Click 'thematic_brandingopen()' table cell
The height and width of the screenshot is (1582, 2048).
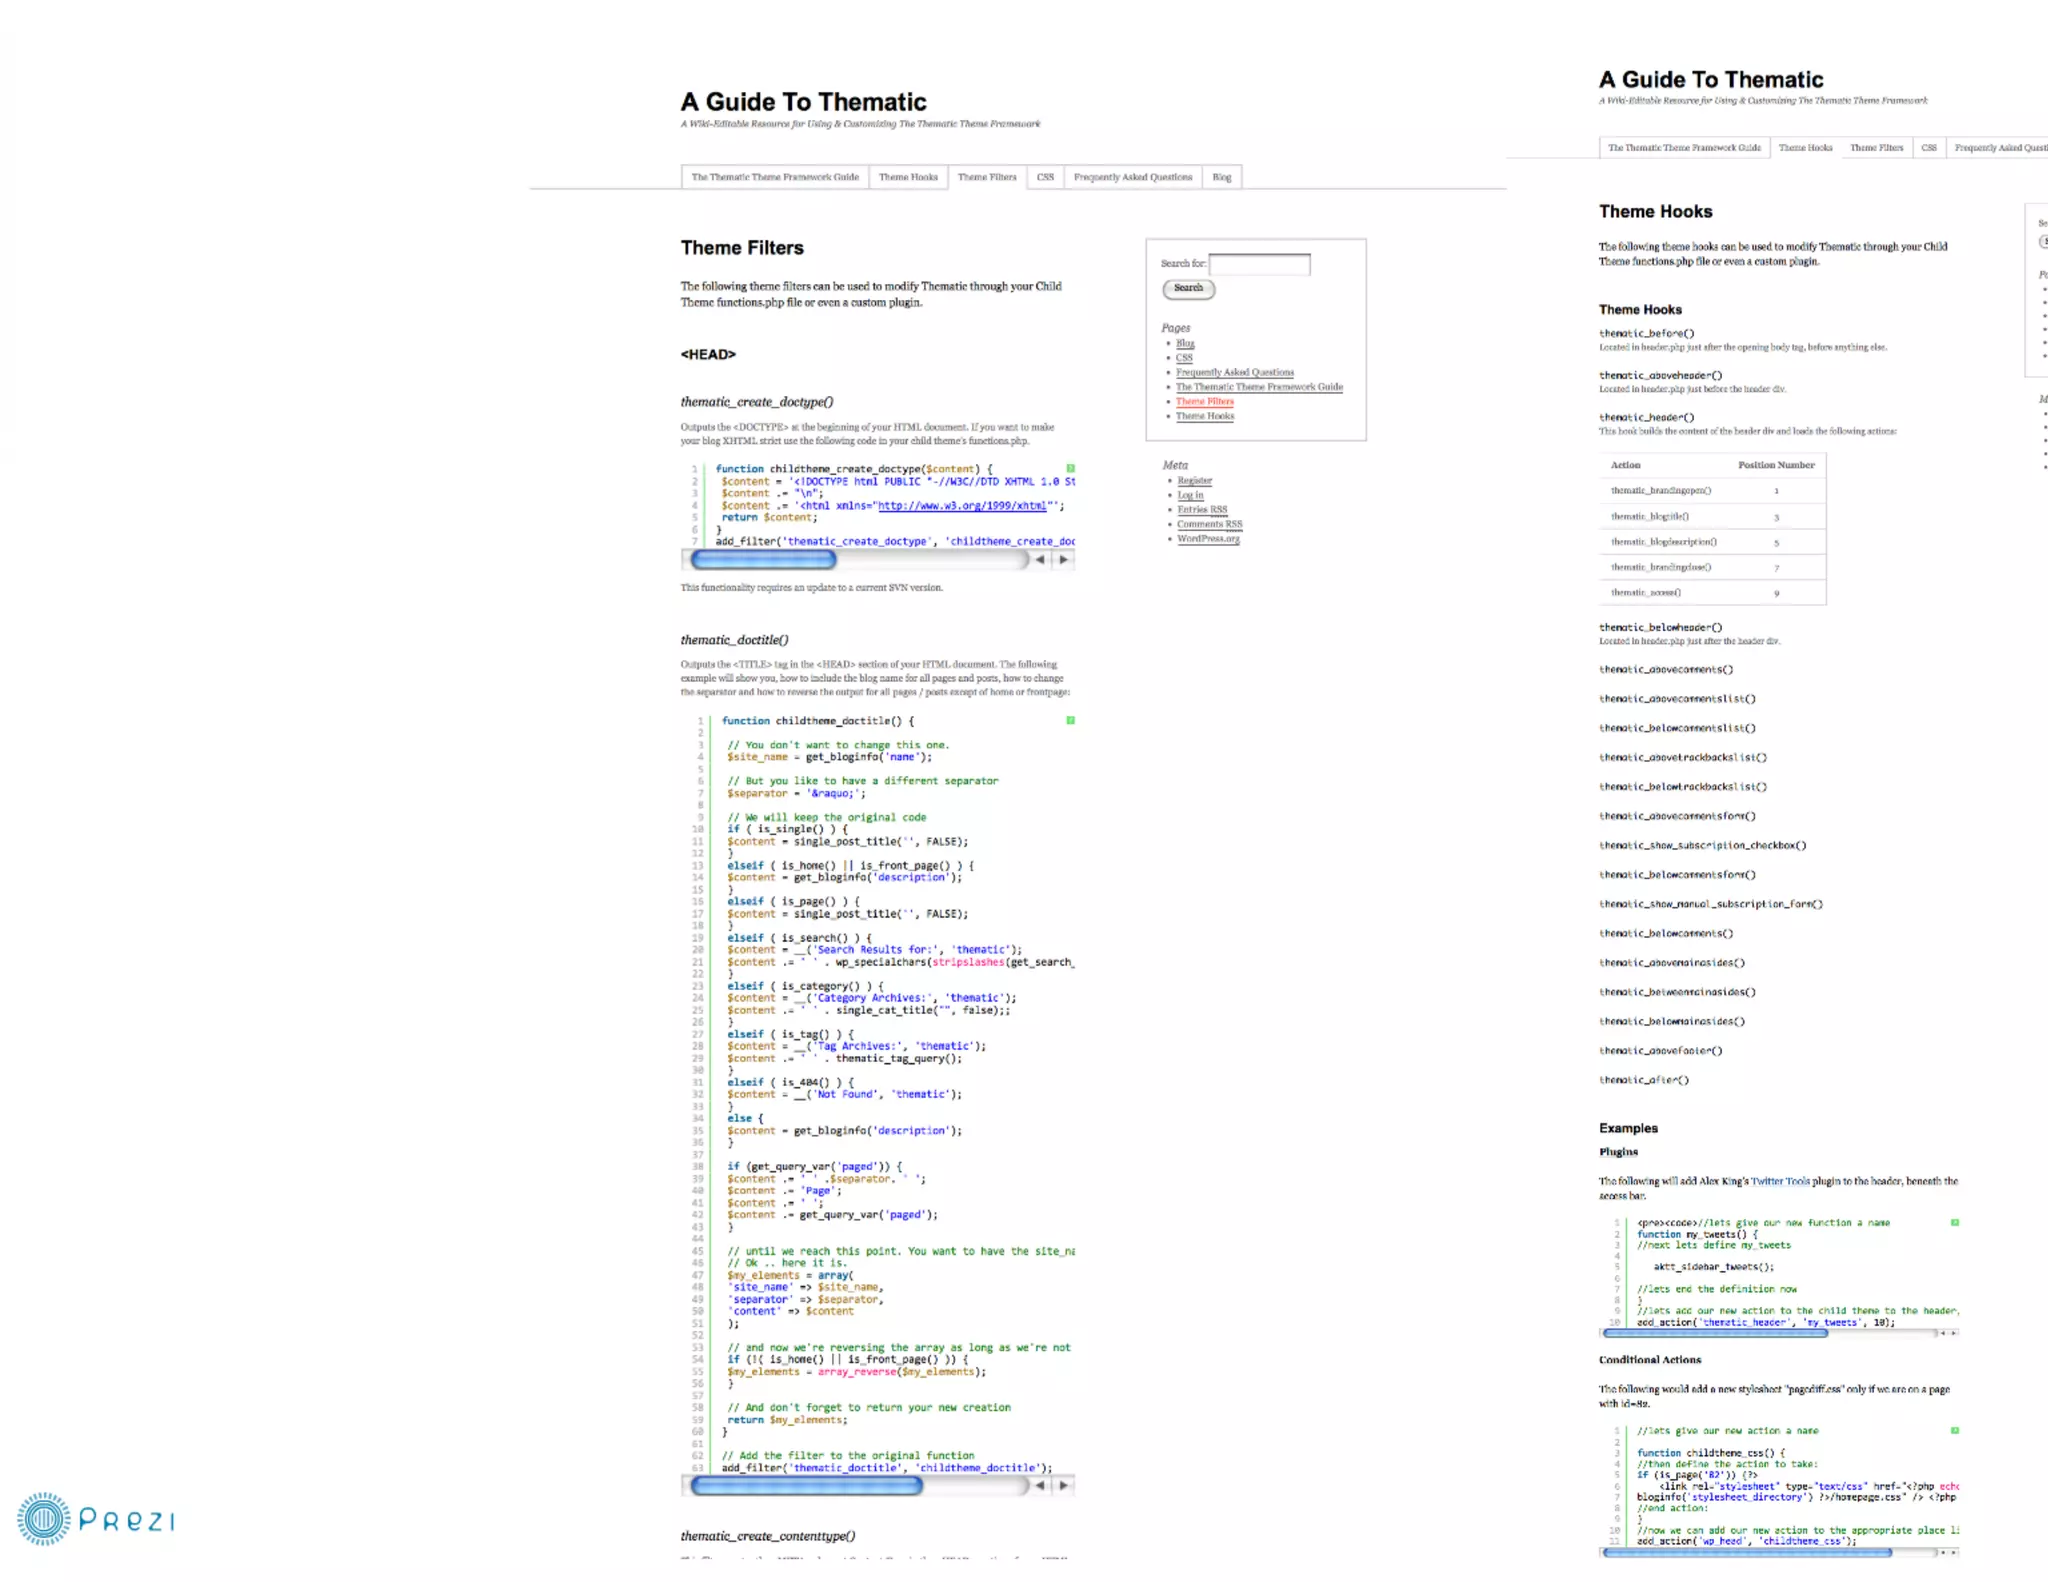1661,490
